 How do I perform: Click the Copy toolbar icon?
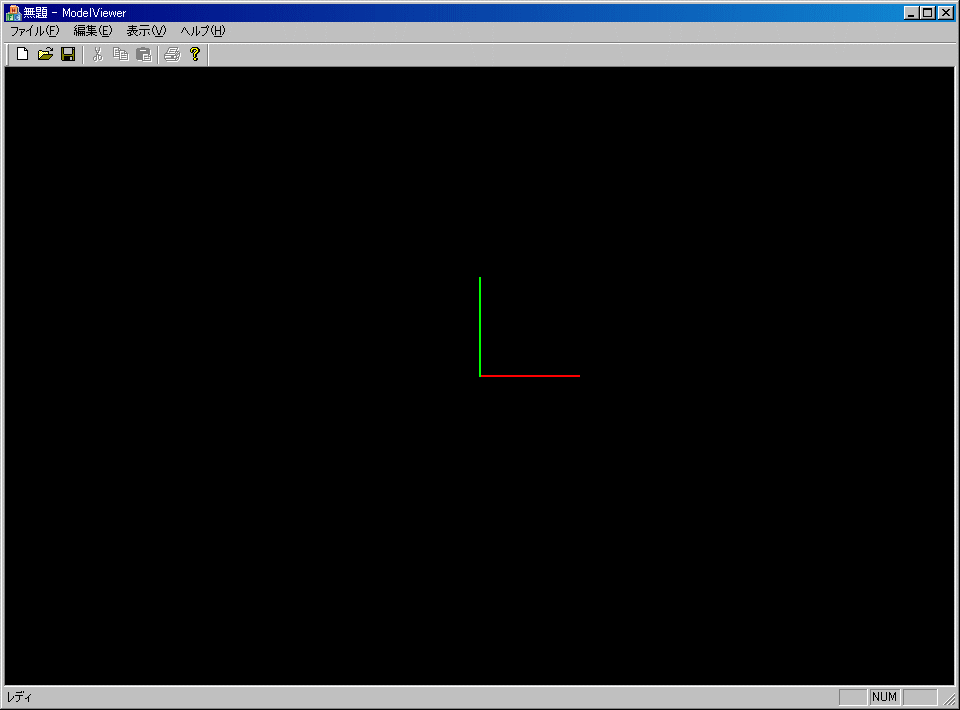[x=121, y=54]
